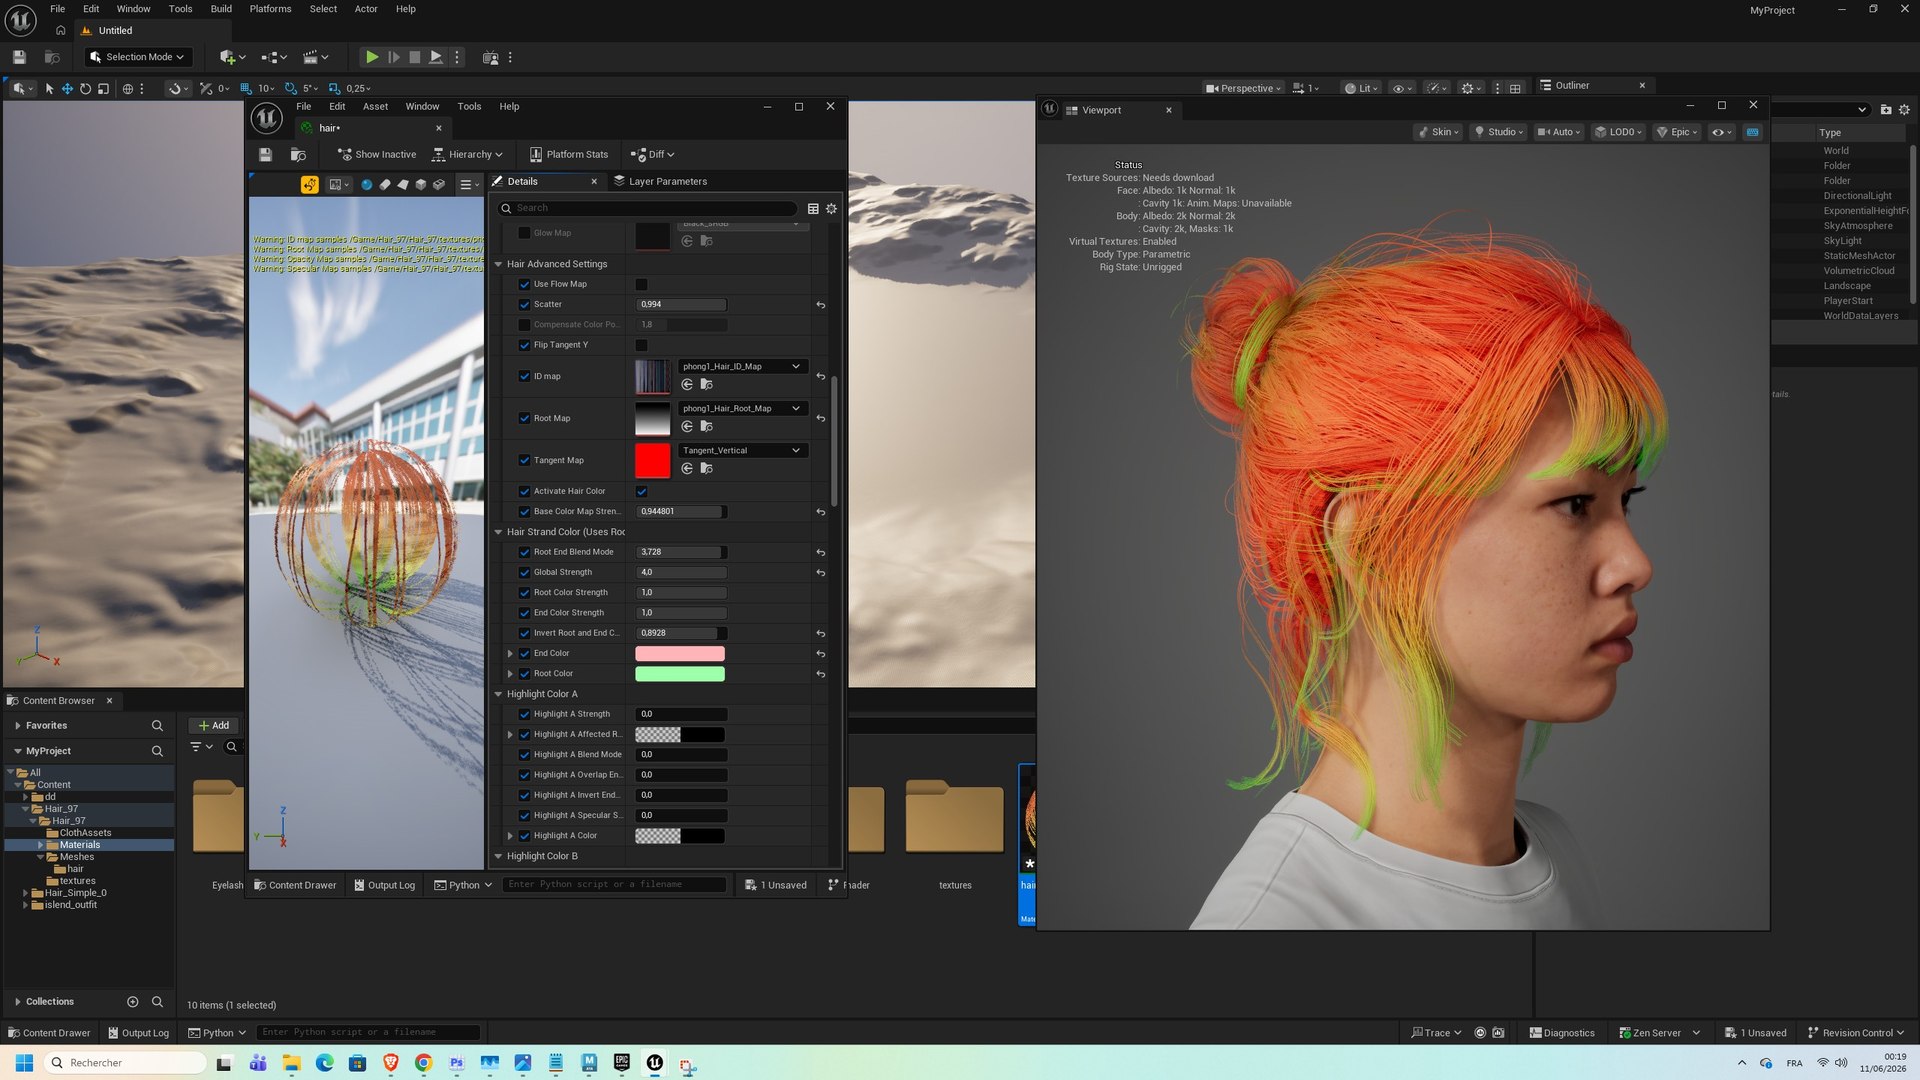Click Platform Stats button
1920x1080 pixels.
click(568, 154)
